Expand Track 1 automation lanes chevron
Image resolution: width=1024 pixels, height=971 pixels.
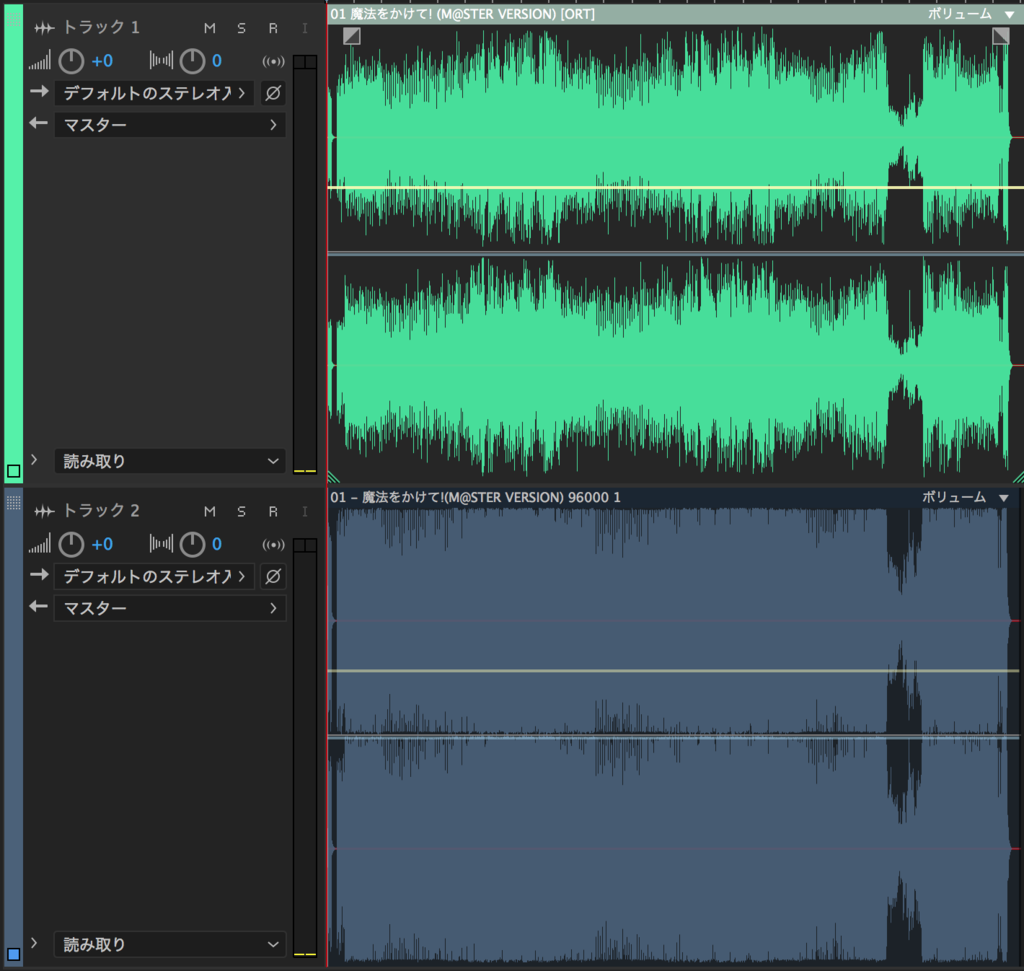coord(34,460)
